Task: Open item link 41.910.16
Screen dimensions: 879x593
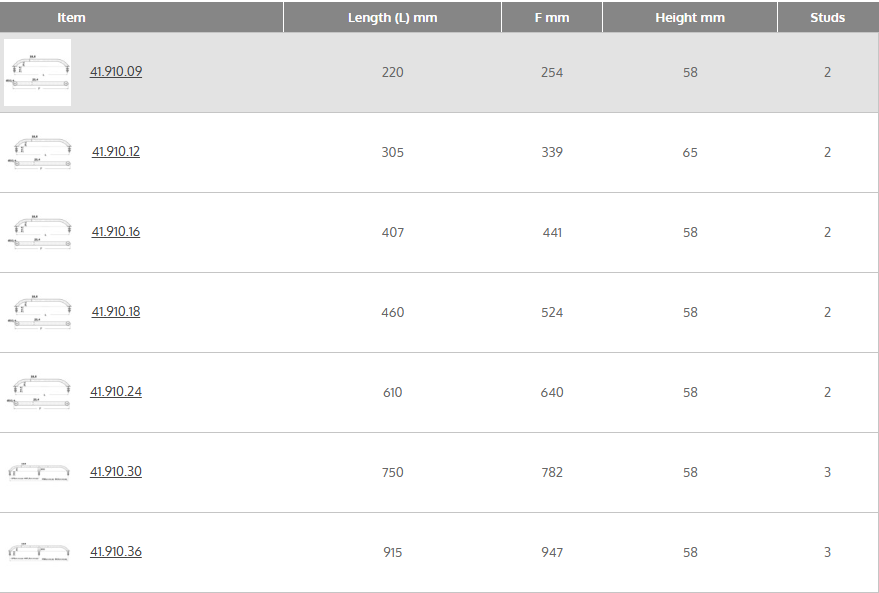Action: pyautogui.click(x=116, y=232)
